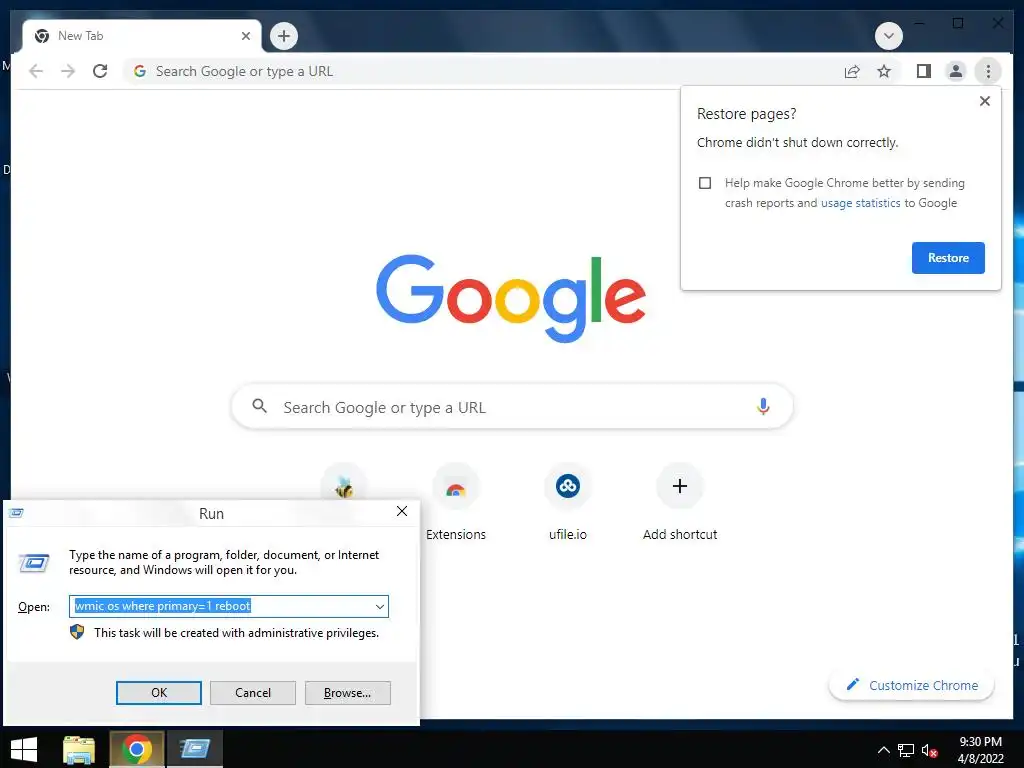Expand the Open command history dropdown

point(379,607)
